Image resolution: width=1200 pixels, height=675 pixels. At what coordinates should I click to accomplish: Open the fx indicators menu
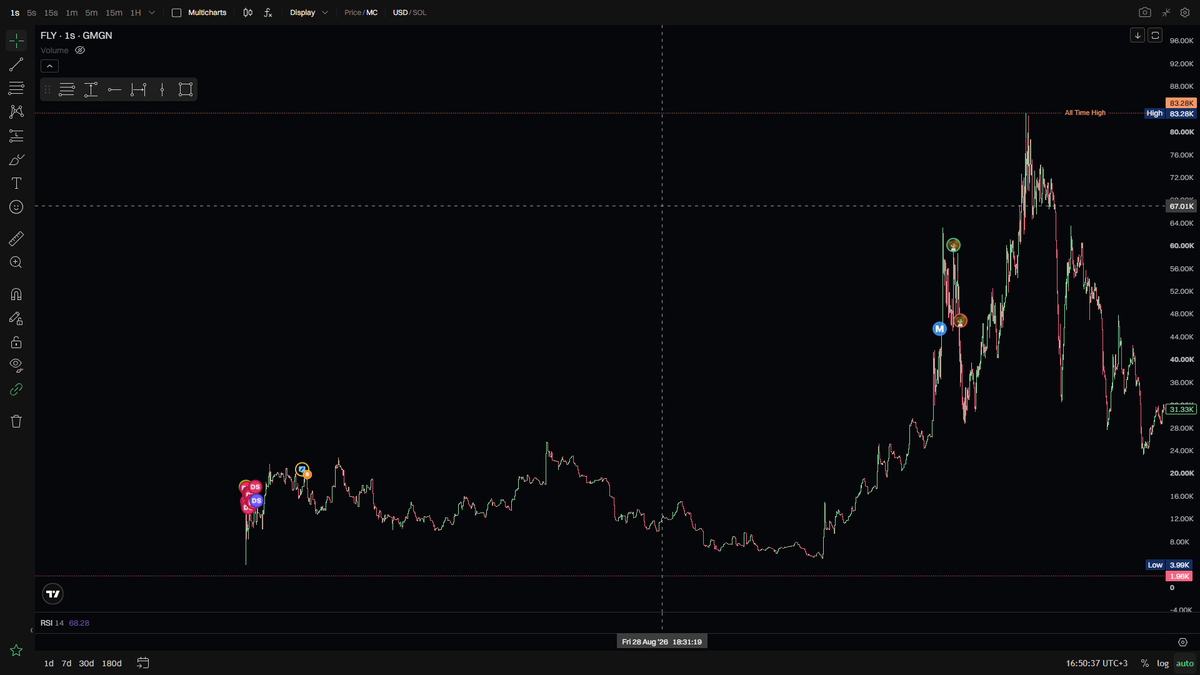[x=268, y=13]
